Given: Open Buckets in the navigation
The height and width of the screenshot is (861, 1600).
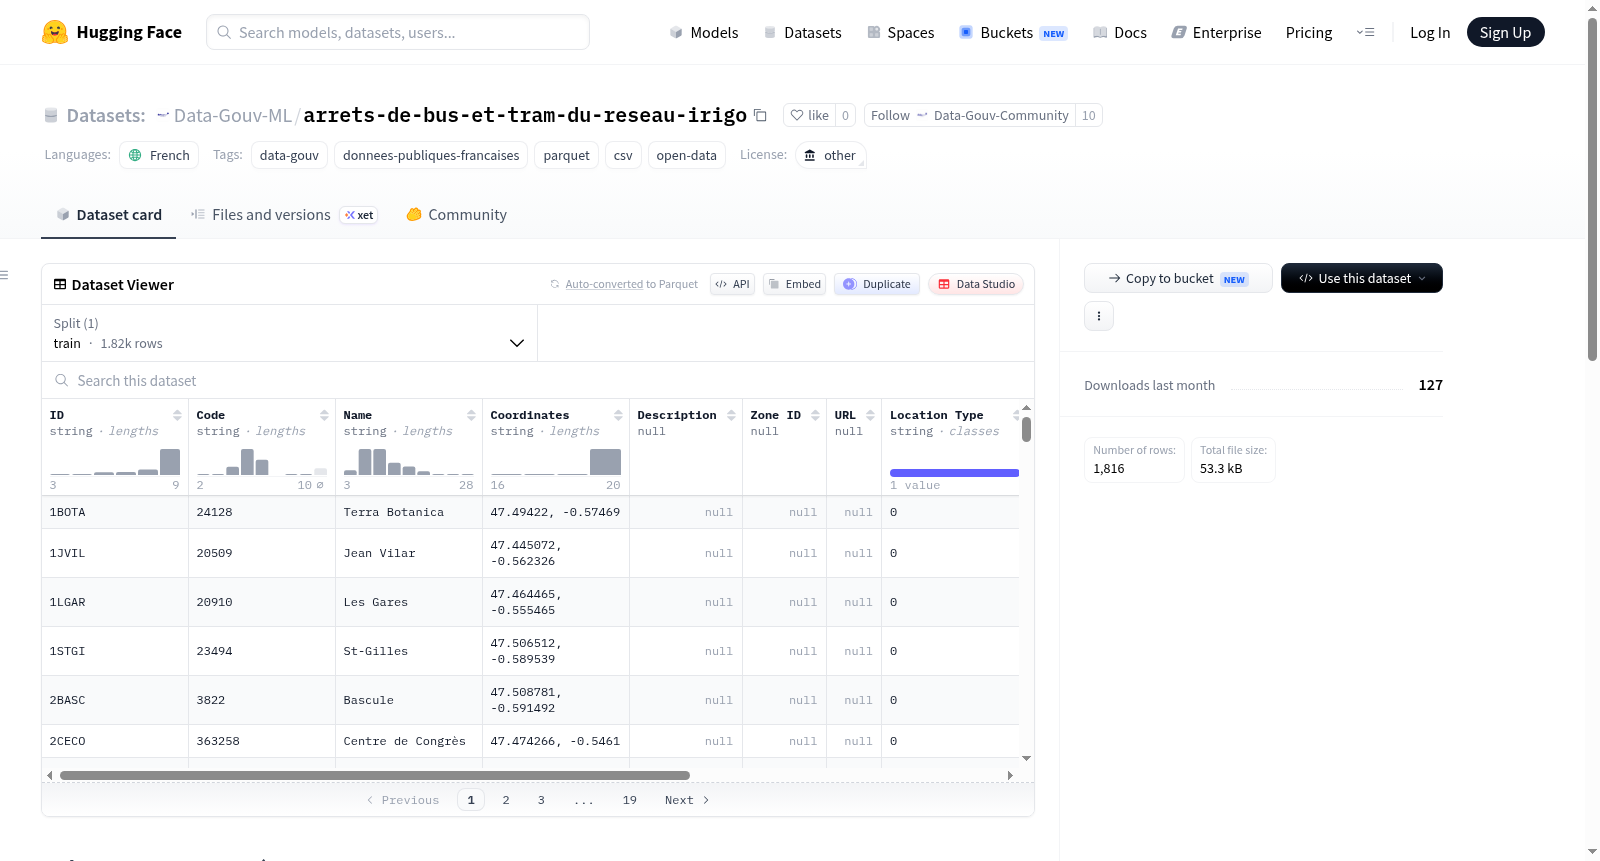Looking at the screenshot, I should click(1013, 32).
